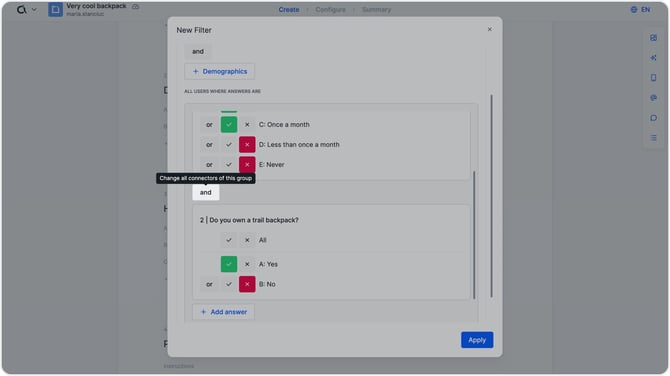Change 'or' connector beside B: No
This screenshot has height=376, width=670.
coord(209,284)
